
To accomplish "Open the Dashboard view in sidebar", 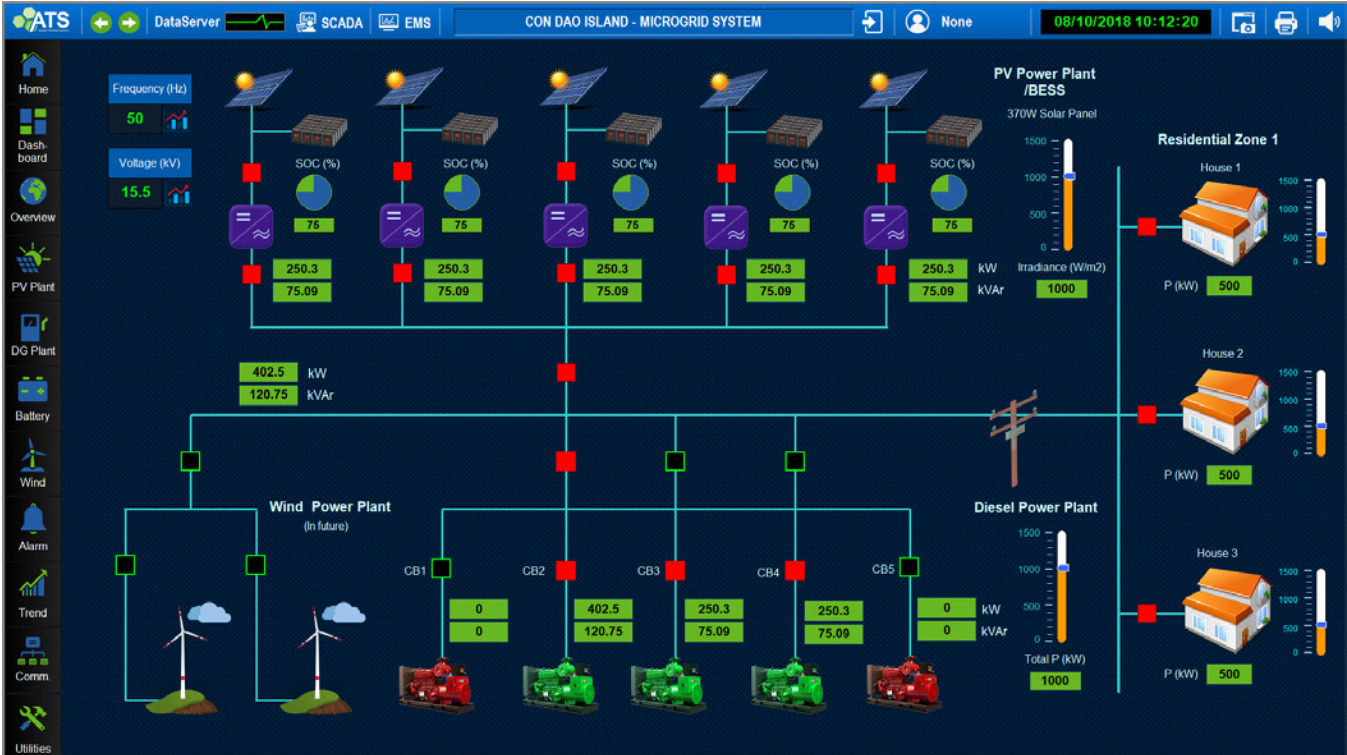I will (33, 135).
